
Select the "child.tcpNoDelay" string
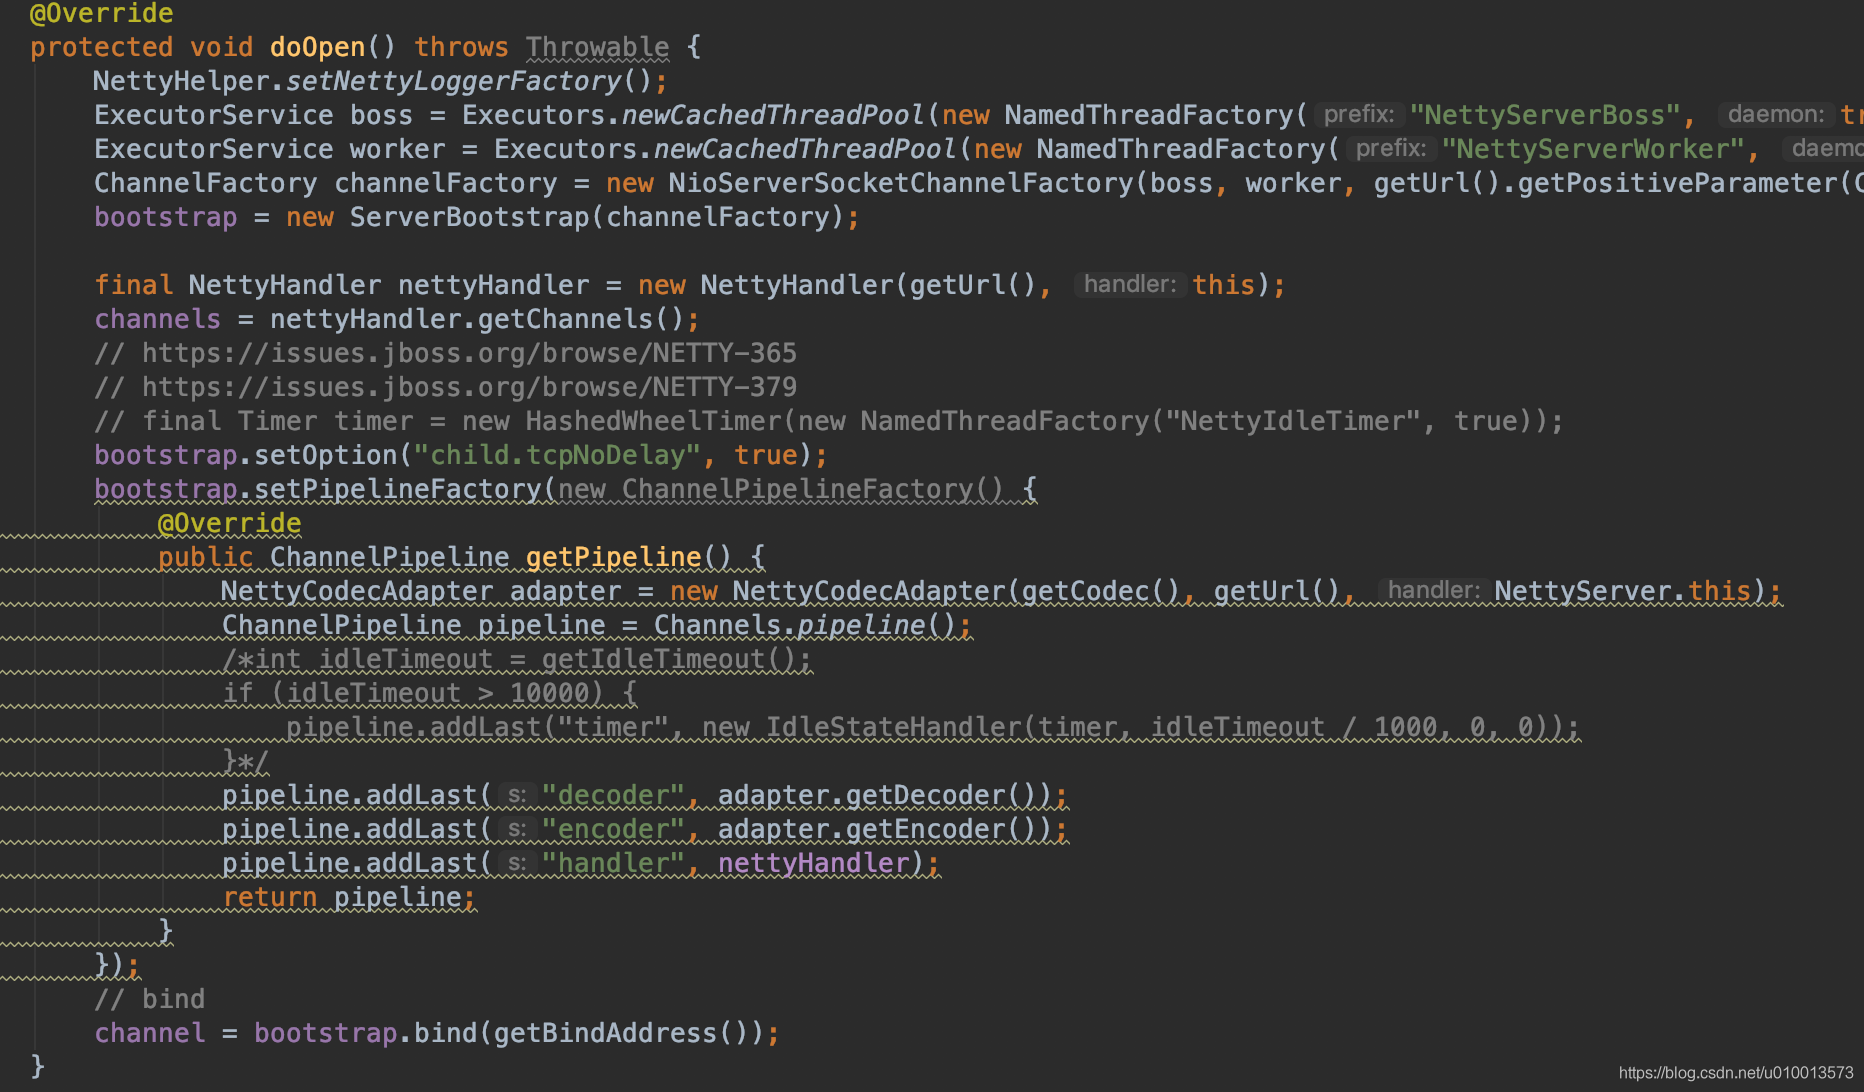(x=558, y=455)
